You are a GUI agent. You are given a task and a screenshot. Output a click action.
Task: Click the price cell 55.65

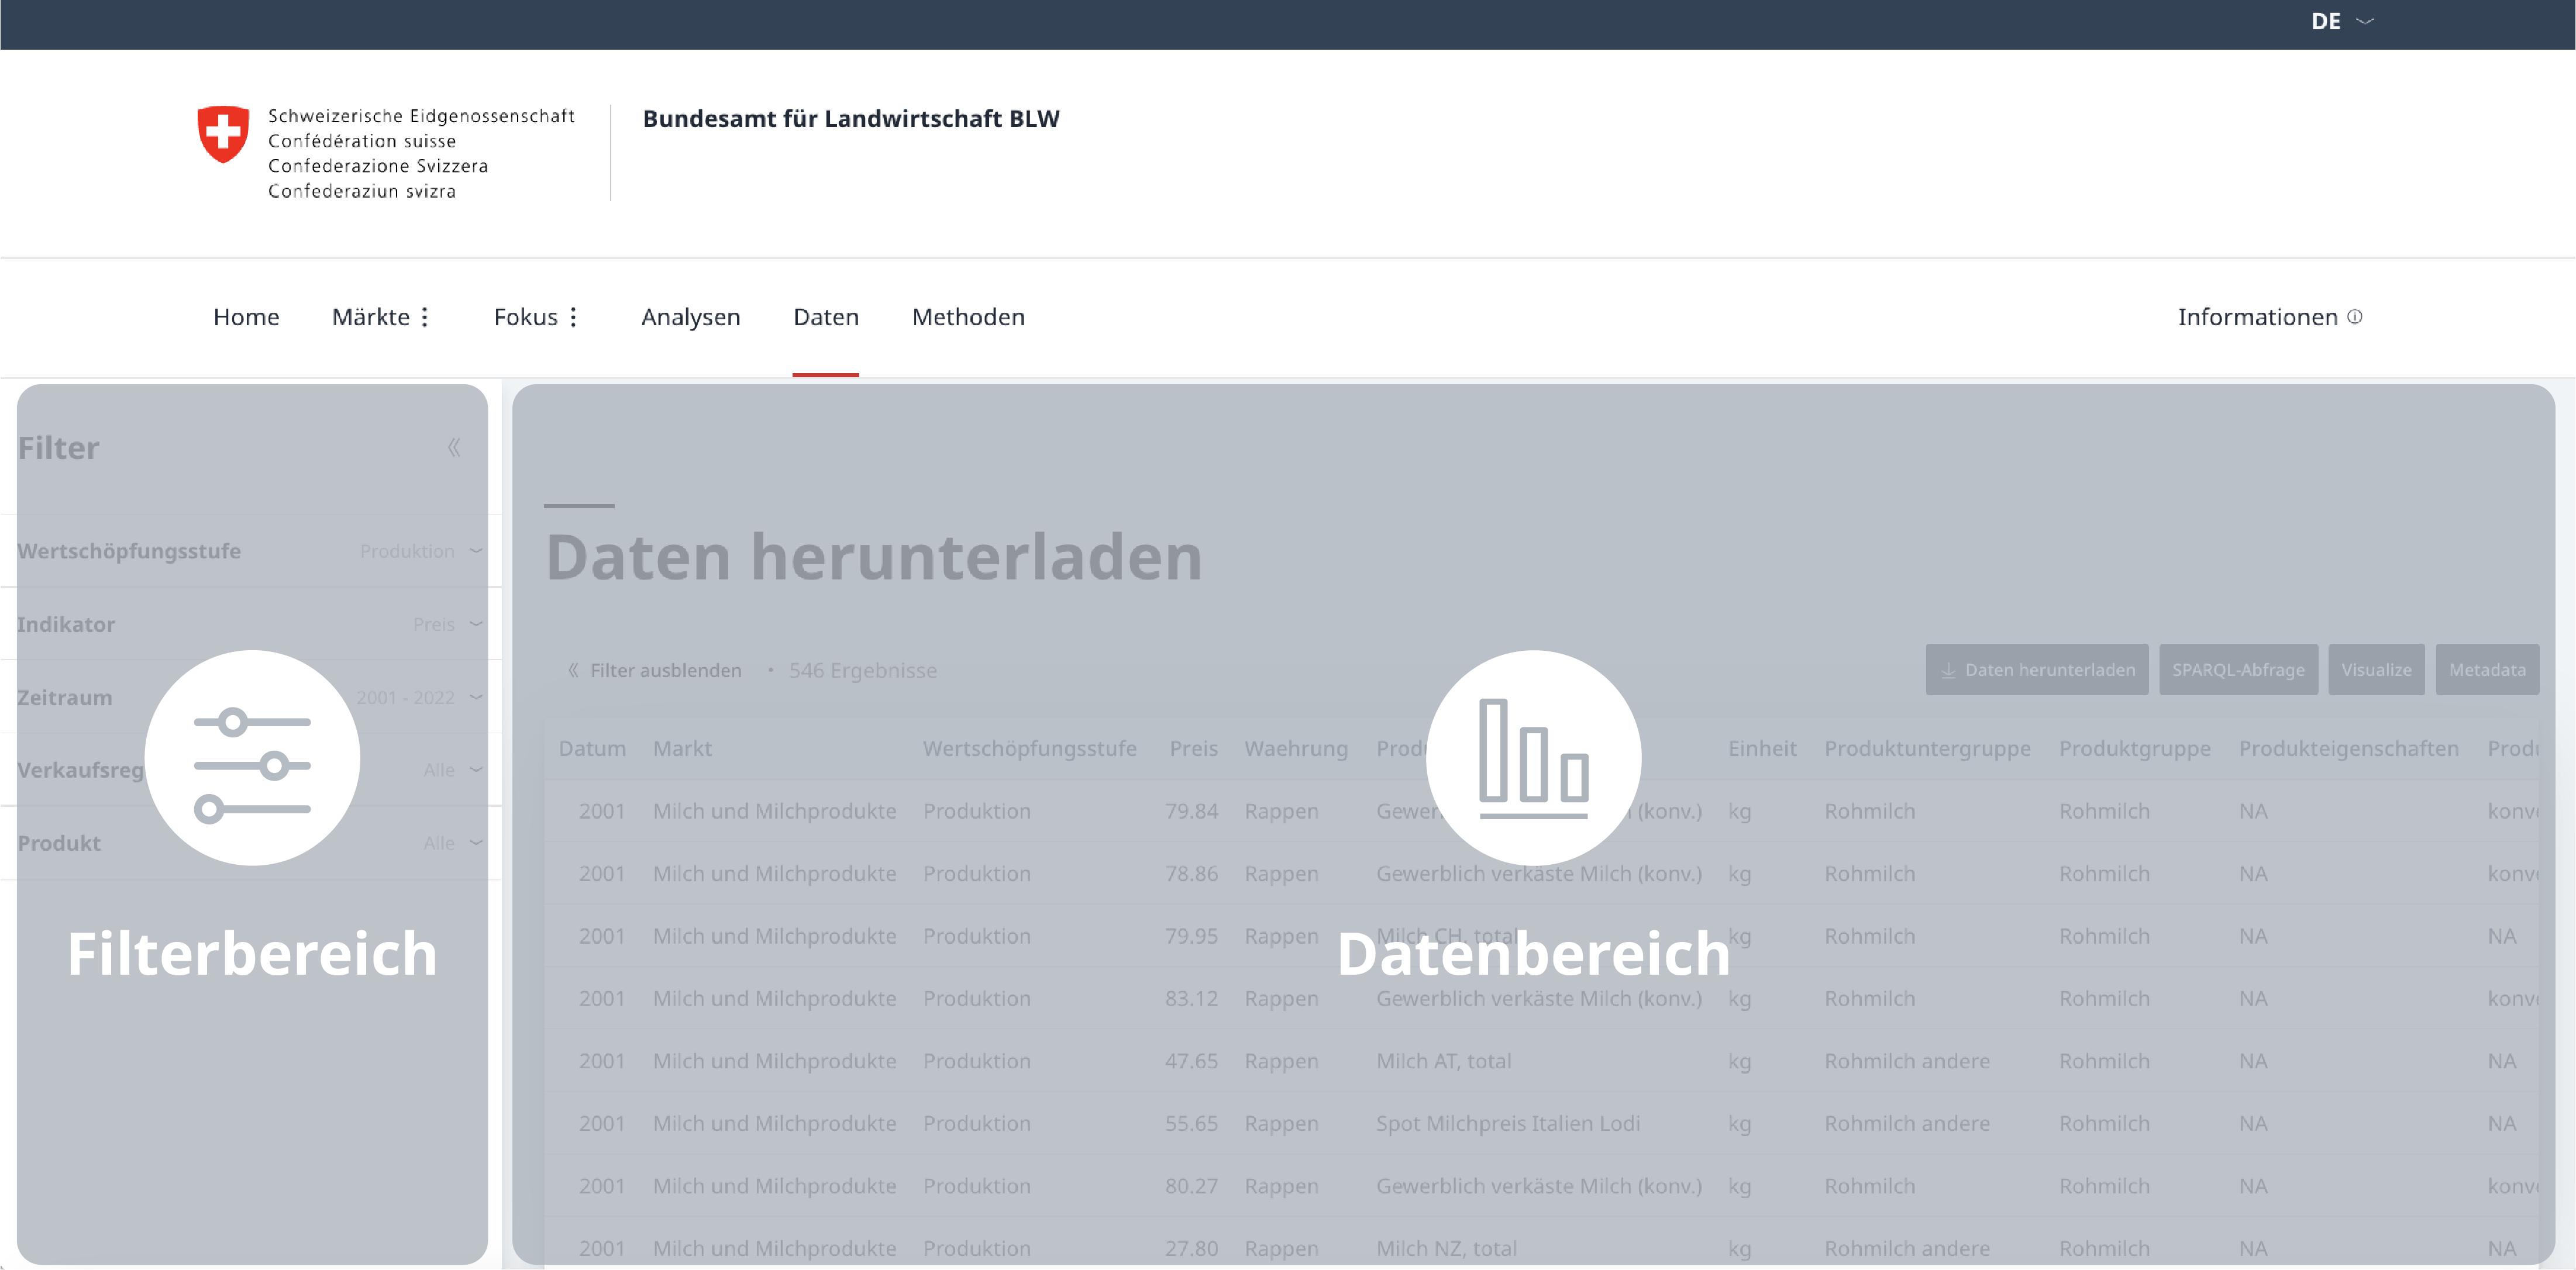coord(1191,1124)
